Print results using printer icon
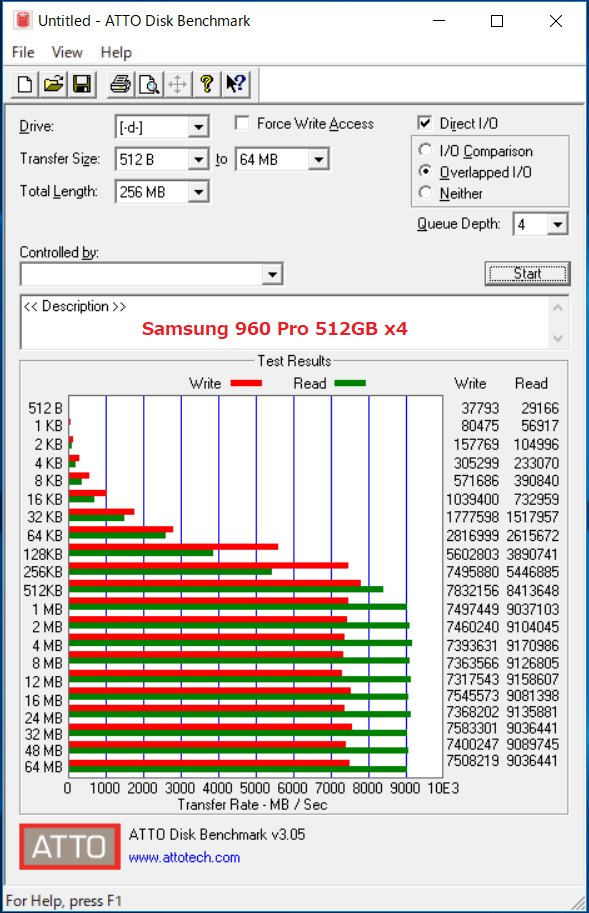The image size is (589, 913). point(121,84)
